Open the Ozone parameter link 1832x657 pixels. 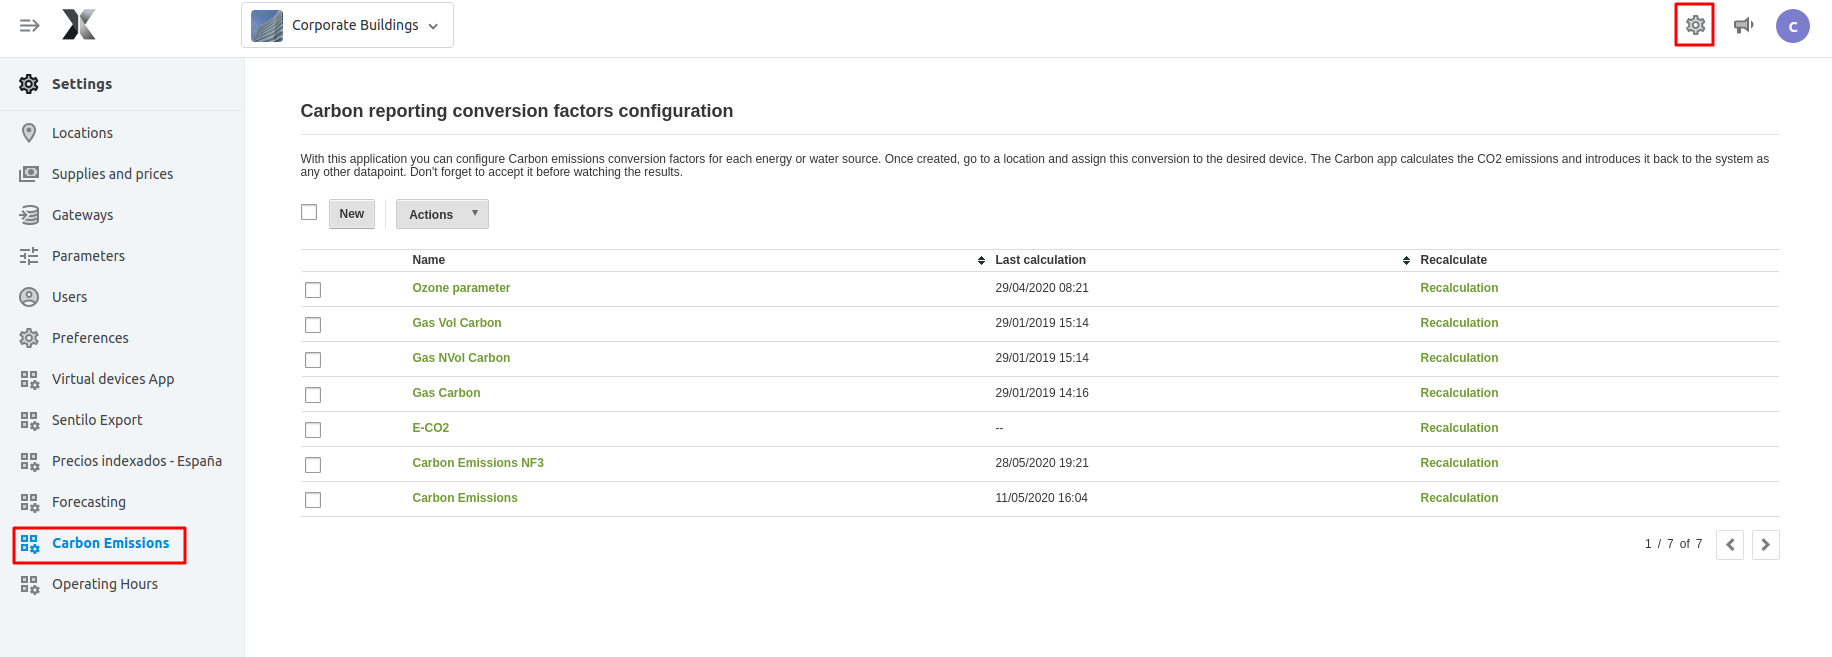[x=461, y=288]
